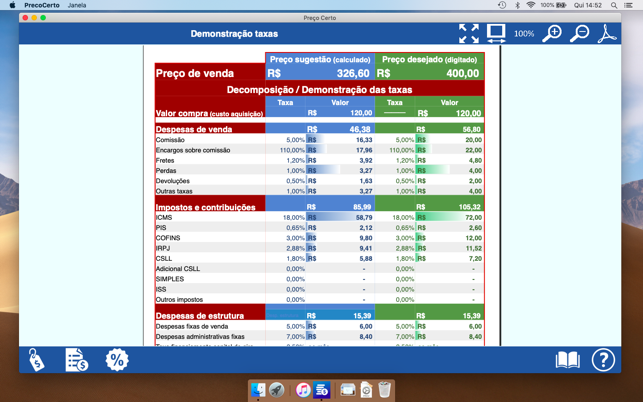The image size is (643, 402).
Task: Open Spotlight search in the menu bar
Action: (x=614, y=5)
